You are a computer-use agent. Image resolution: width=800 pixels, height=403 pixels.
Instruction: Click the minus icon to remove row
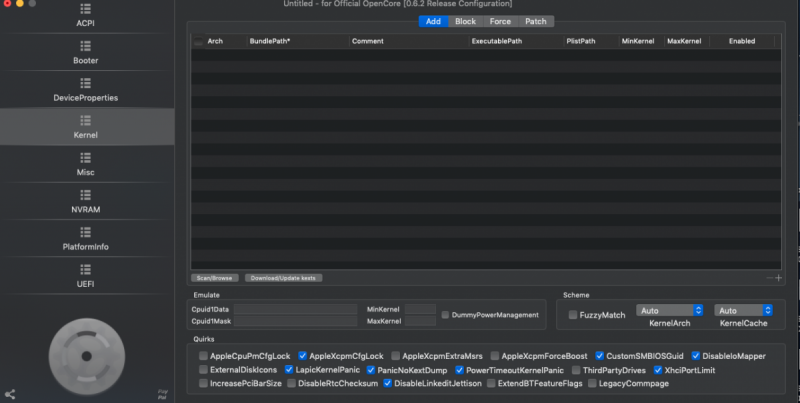pos(769,278)
